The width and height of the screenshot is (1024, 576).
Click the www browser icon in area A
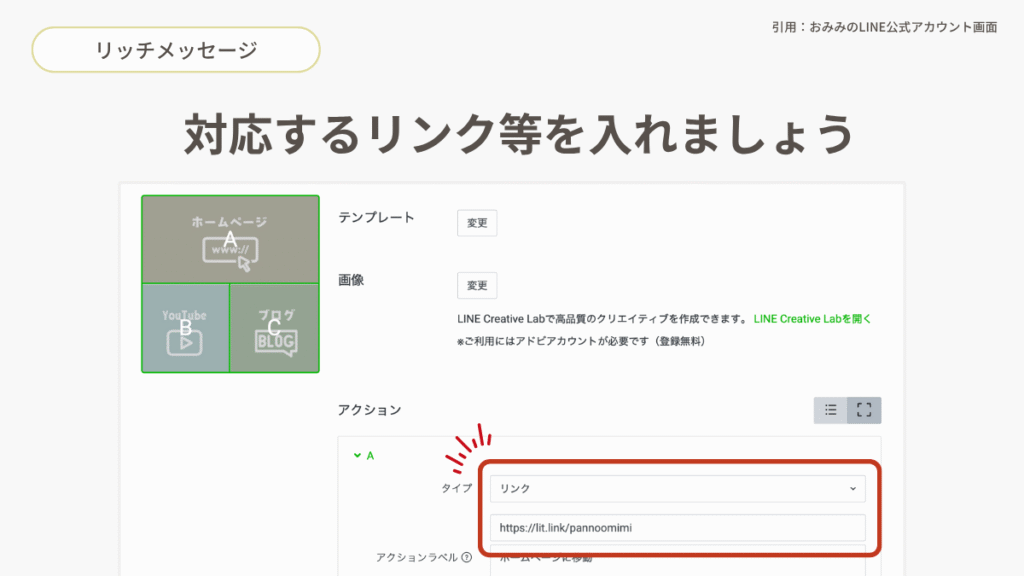[230, 252]
